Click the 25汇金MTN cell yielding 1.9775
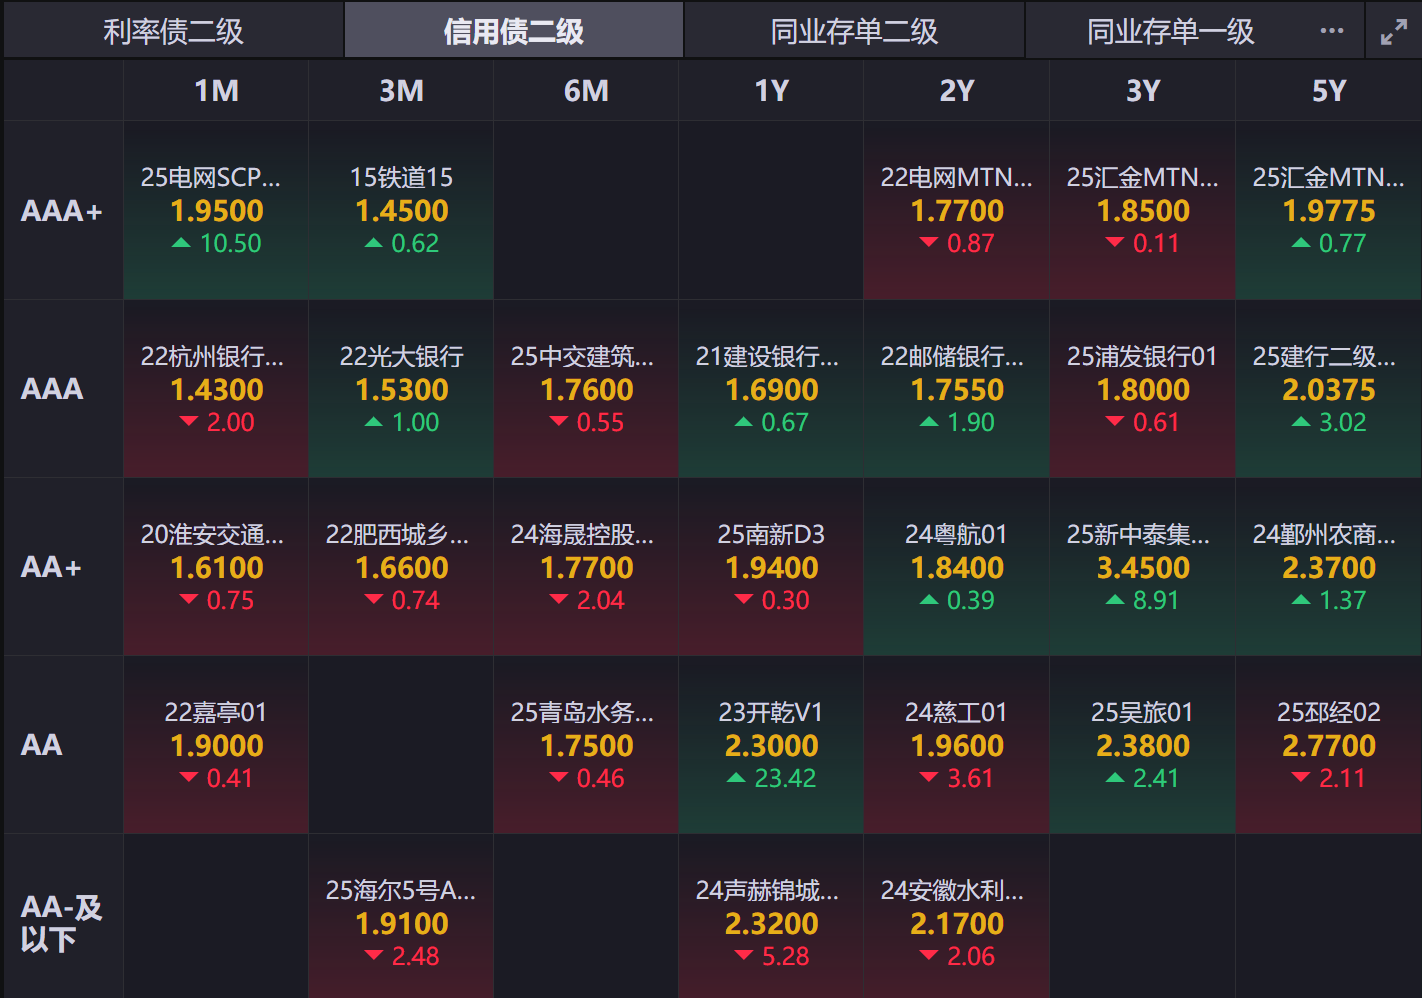 pos(1329,211)
